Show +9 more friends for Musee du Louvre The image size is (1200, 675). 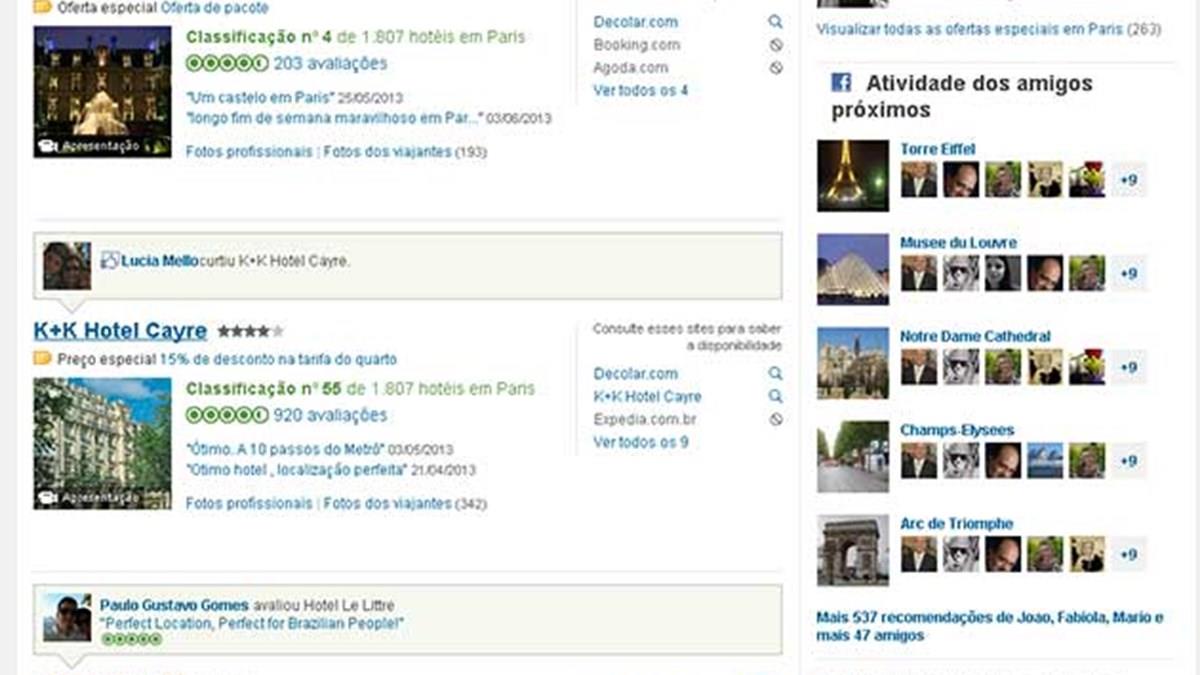click(x=1128, y=273)
